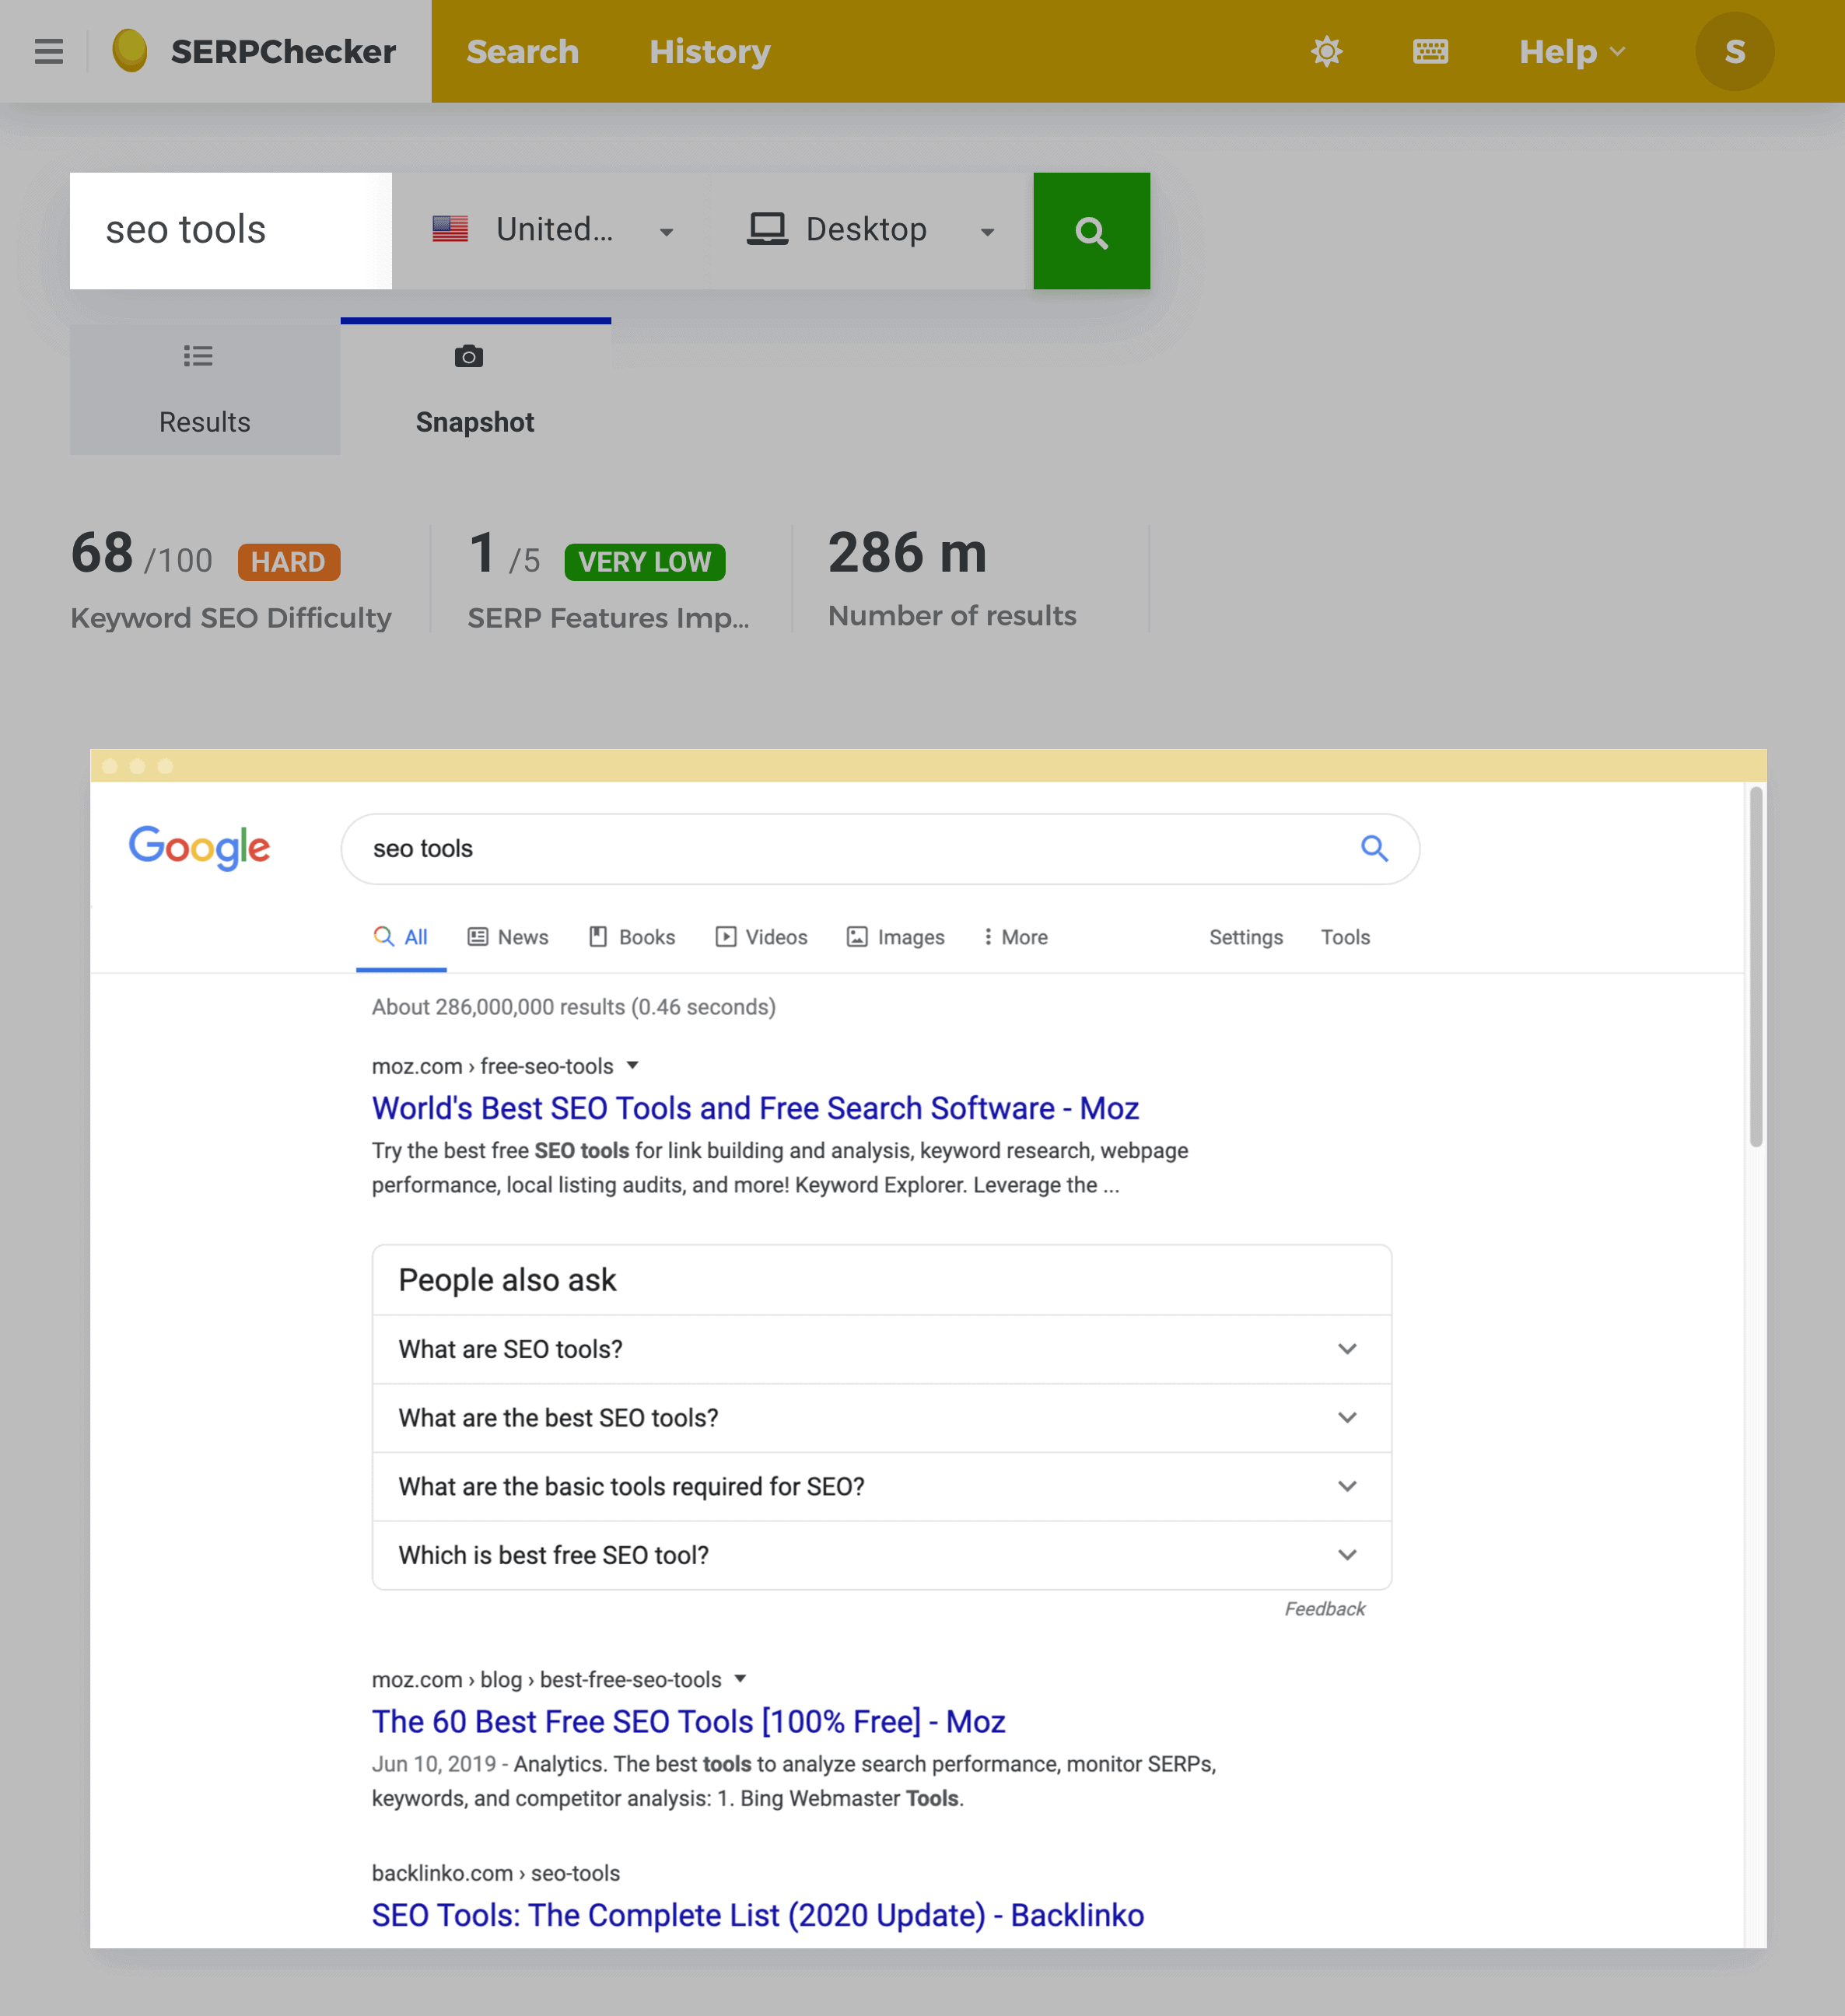Click the Google logo in snapshot

click(x=199, y=848)
